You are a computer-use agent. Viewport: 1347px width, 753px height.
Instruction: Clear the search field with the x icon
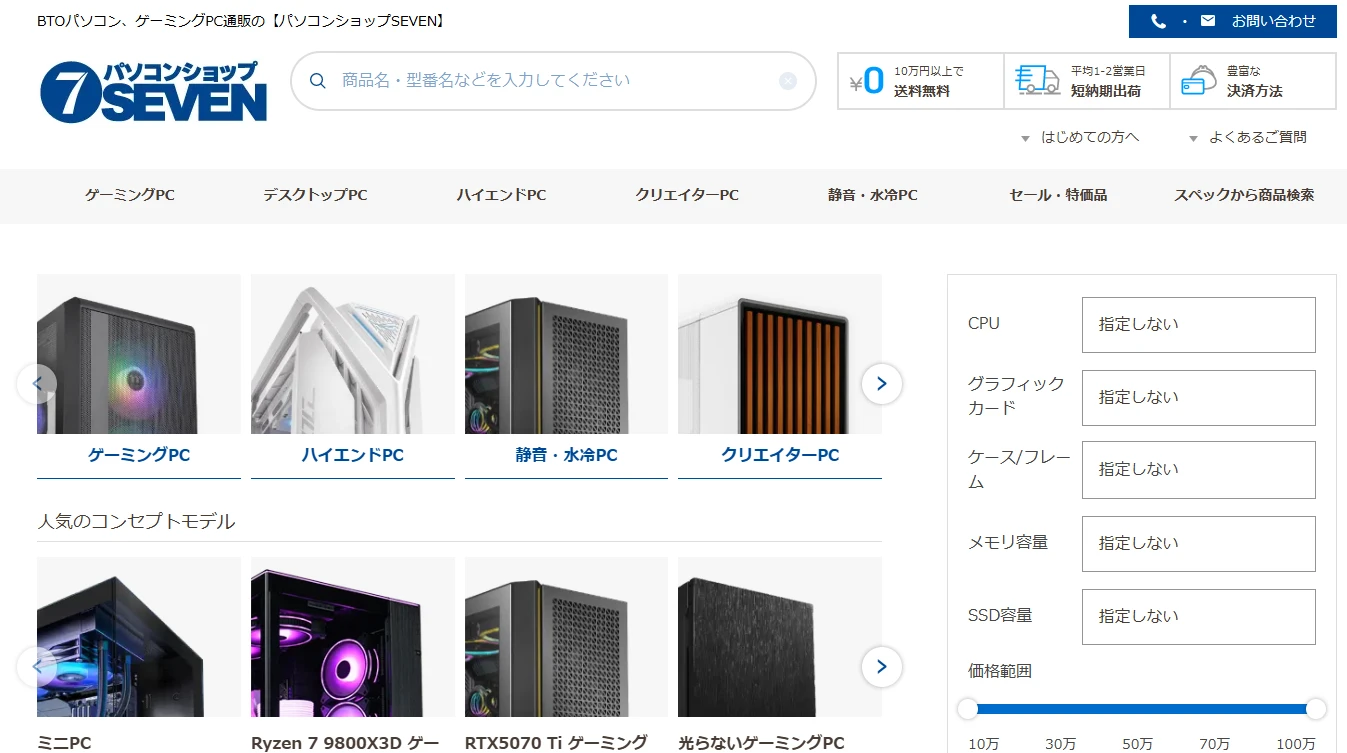click(788, 81)
